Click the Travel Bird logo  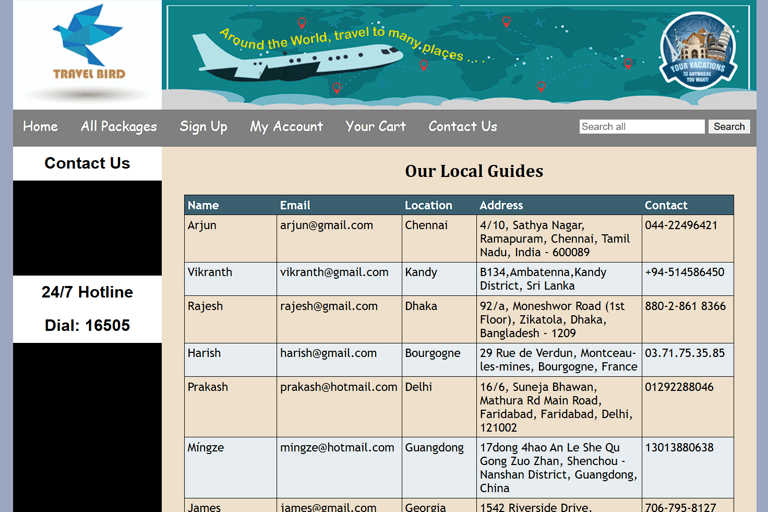[x=87, y=54]
